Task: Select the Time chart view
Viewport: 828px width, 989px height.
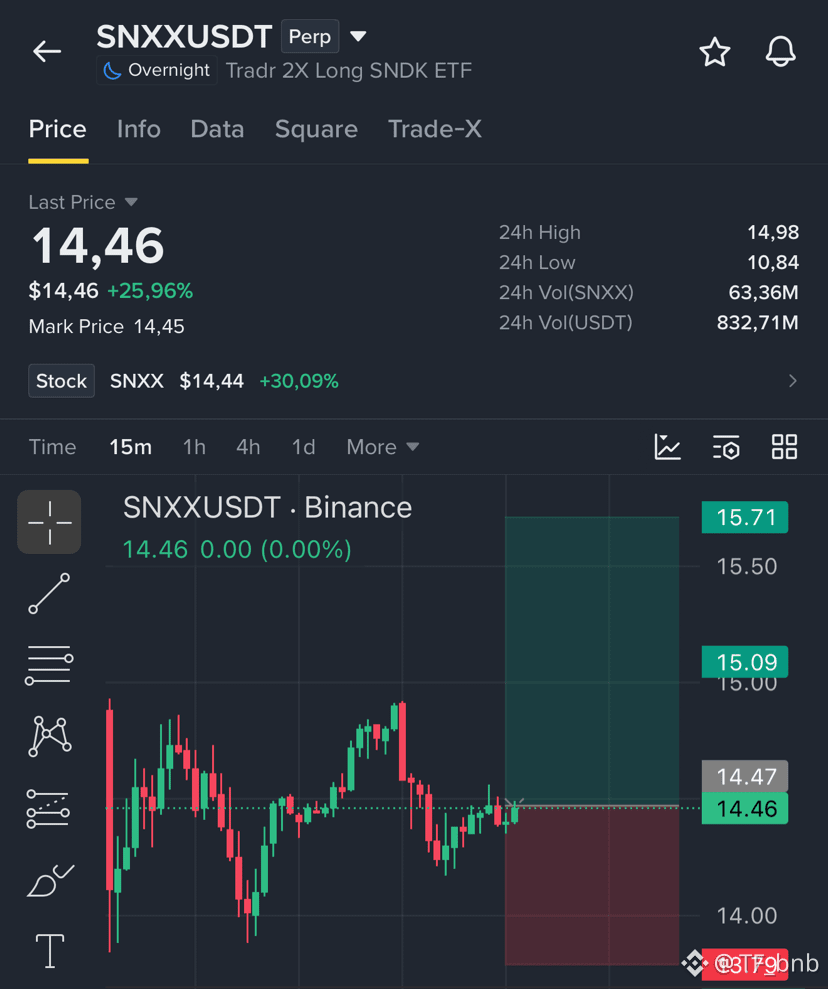Action: 52,447
